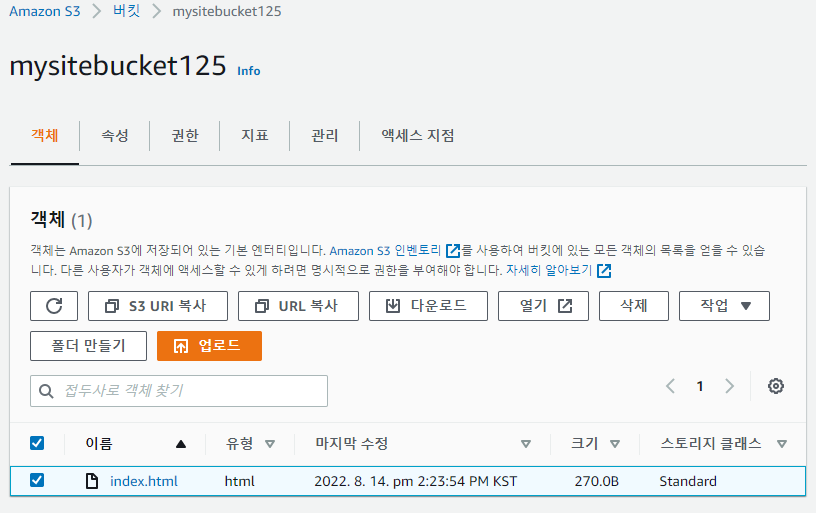This screenshot has width=816, height=513.
Task: Click 열기 to open the object
Action: (x=543, y=306)
